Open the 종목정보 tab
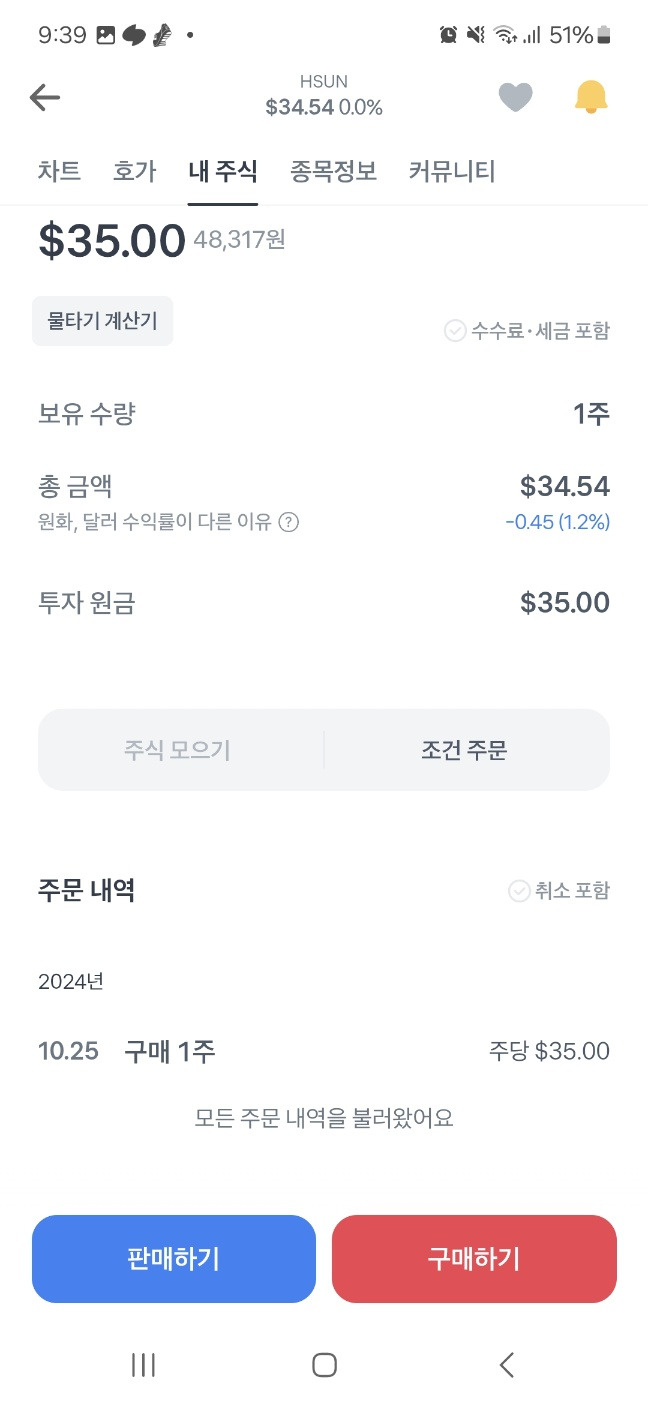This screenshot has height=1404, width=648. [333, 171]
